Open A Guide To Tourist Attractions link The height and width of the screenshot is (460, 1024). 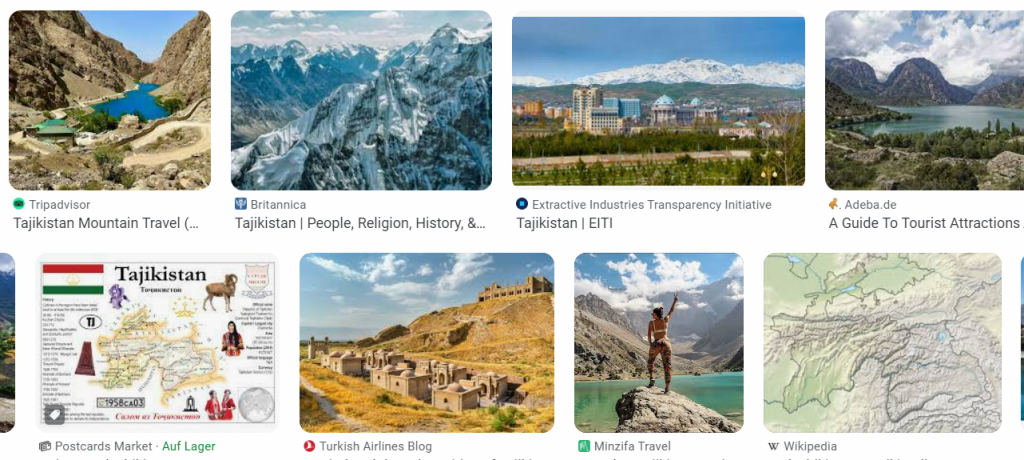click(x=925, y=223)
